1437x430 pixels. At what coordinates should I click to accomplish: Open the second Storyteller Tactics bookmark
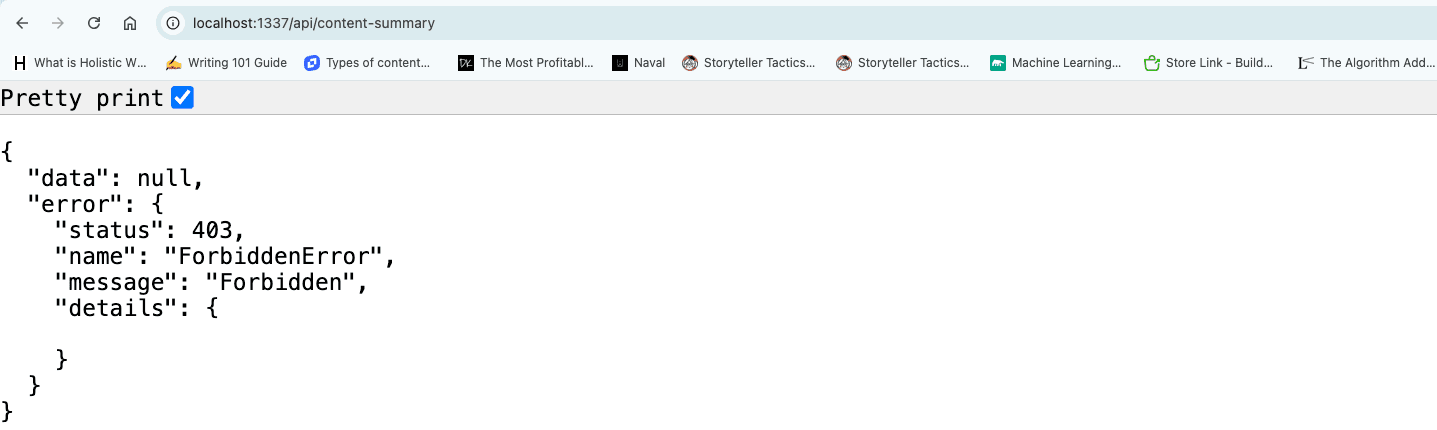[903, 62]
